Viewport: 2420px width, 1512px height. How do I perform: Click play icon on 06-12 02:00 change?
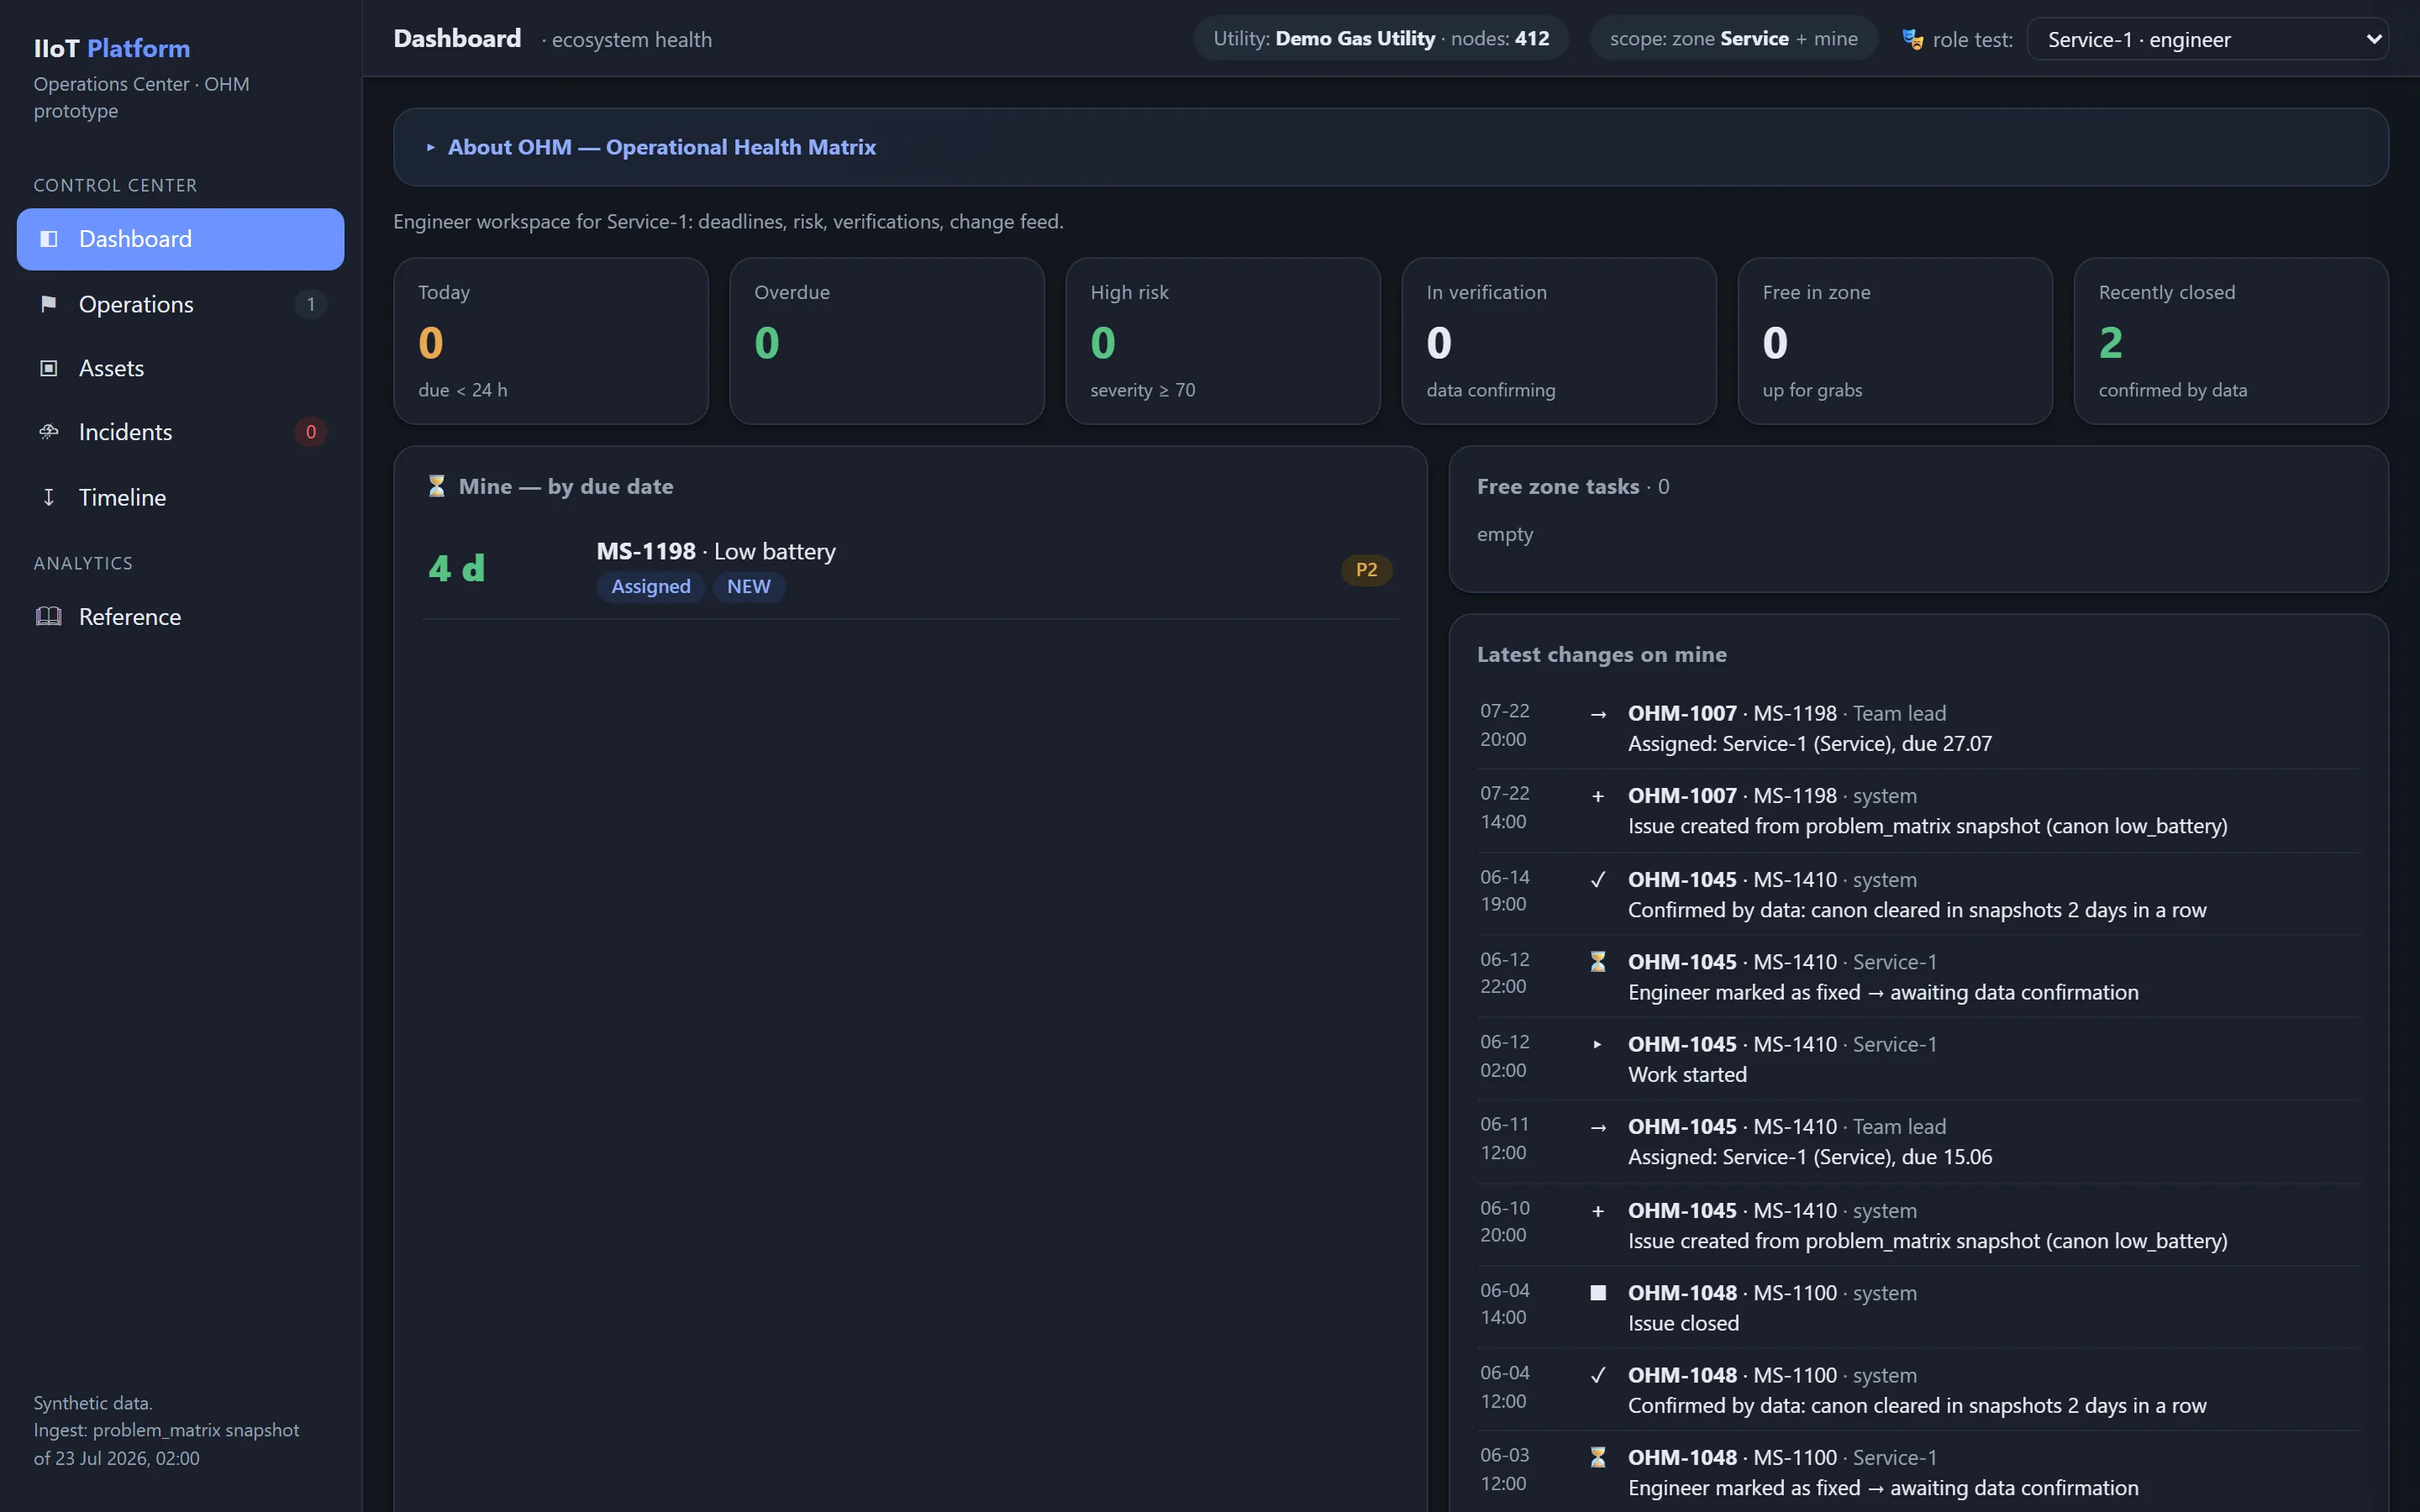[1598, 1044]
